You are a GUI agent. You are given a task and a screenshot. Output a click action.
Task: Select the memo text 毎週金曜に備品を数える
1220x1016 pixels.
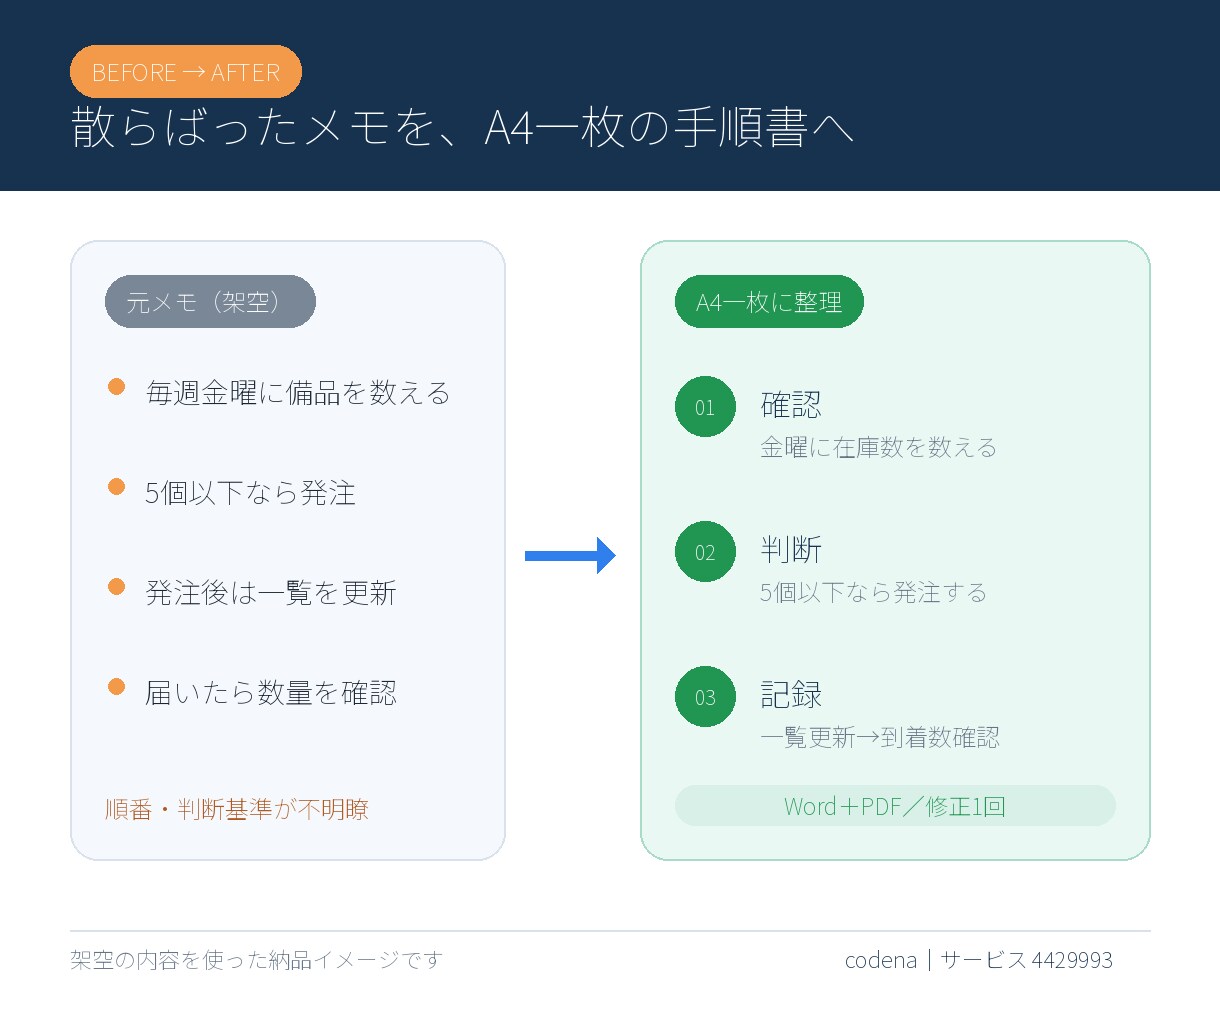[x=298, y=393]
